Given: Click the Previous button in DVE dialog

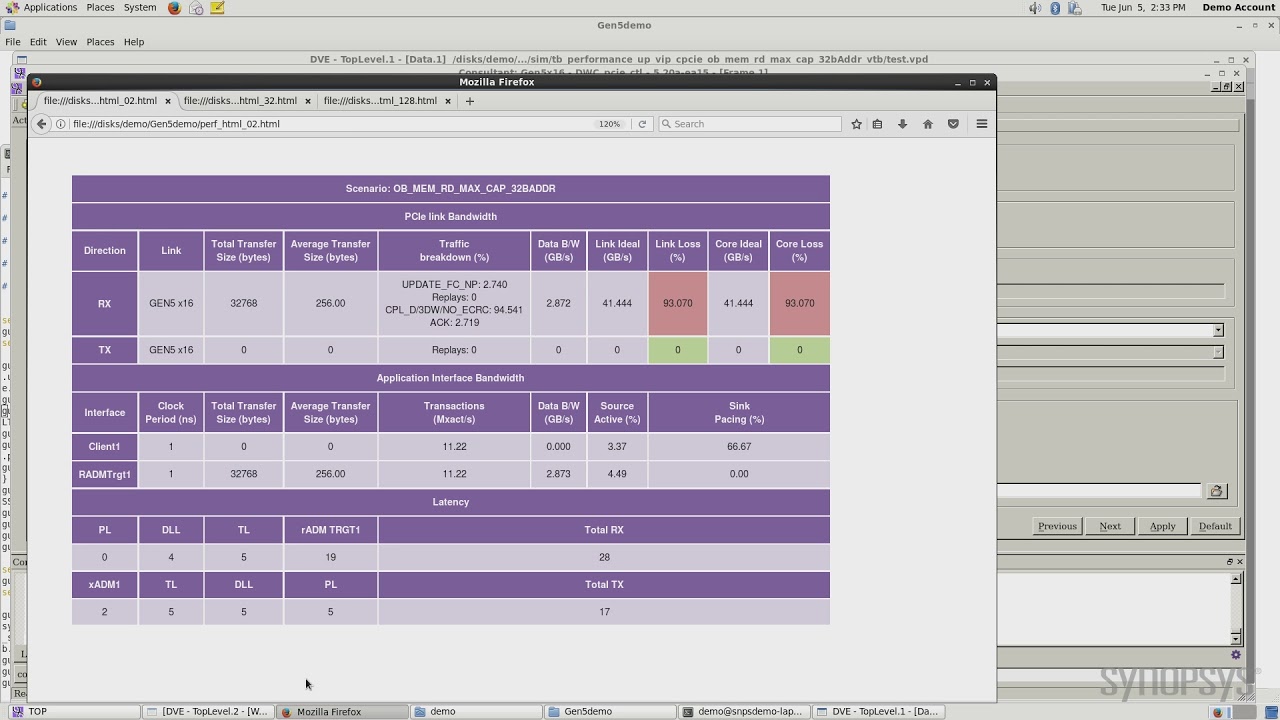Looking at the screenshot, I should (1057, 526).
